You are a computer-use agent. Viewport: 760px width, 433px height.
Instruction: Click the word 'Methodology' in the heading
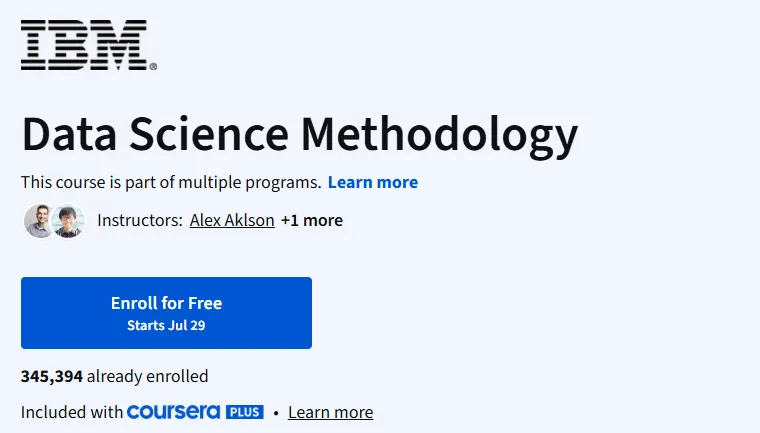[440, 135]
